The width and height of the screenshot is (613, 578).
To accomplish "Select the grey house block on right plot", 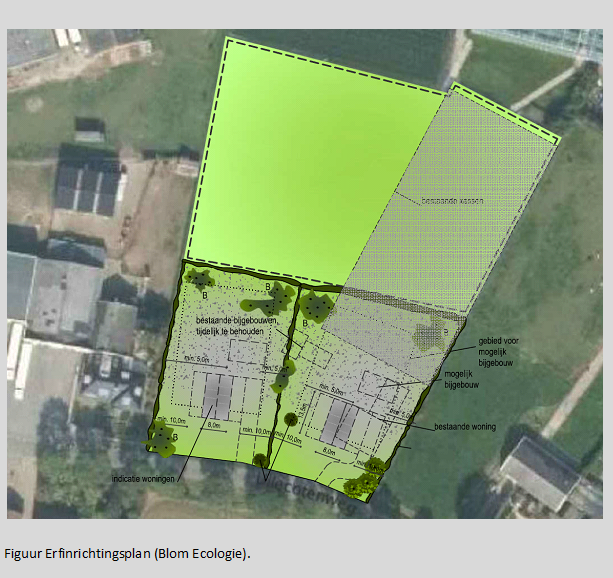I will [337, 421].
